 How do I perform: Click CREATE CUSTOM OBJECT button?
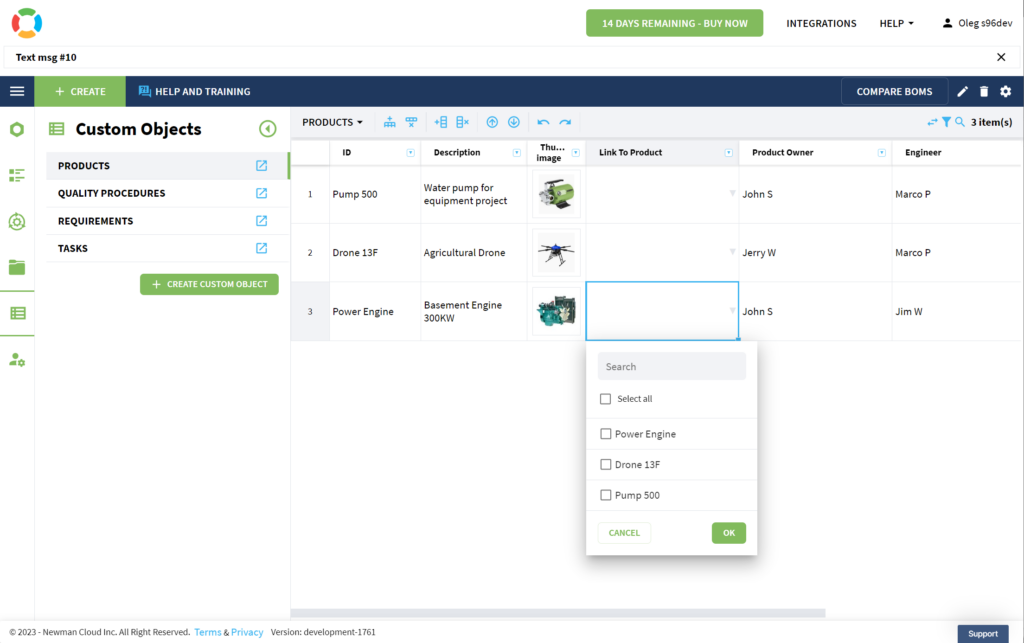[x=209, y=284]
